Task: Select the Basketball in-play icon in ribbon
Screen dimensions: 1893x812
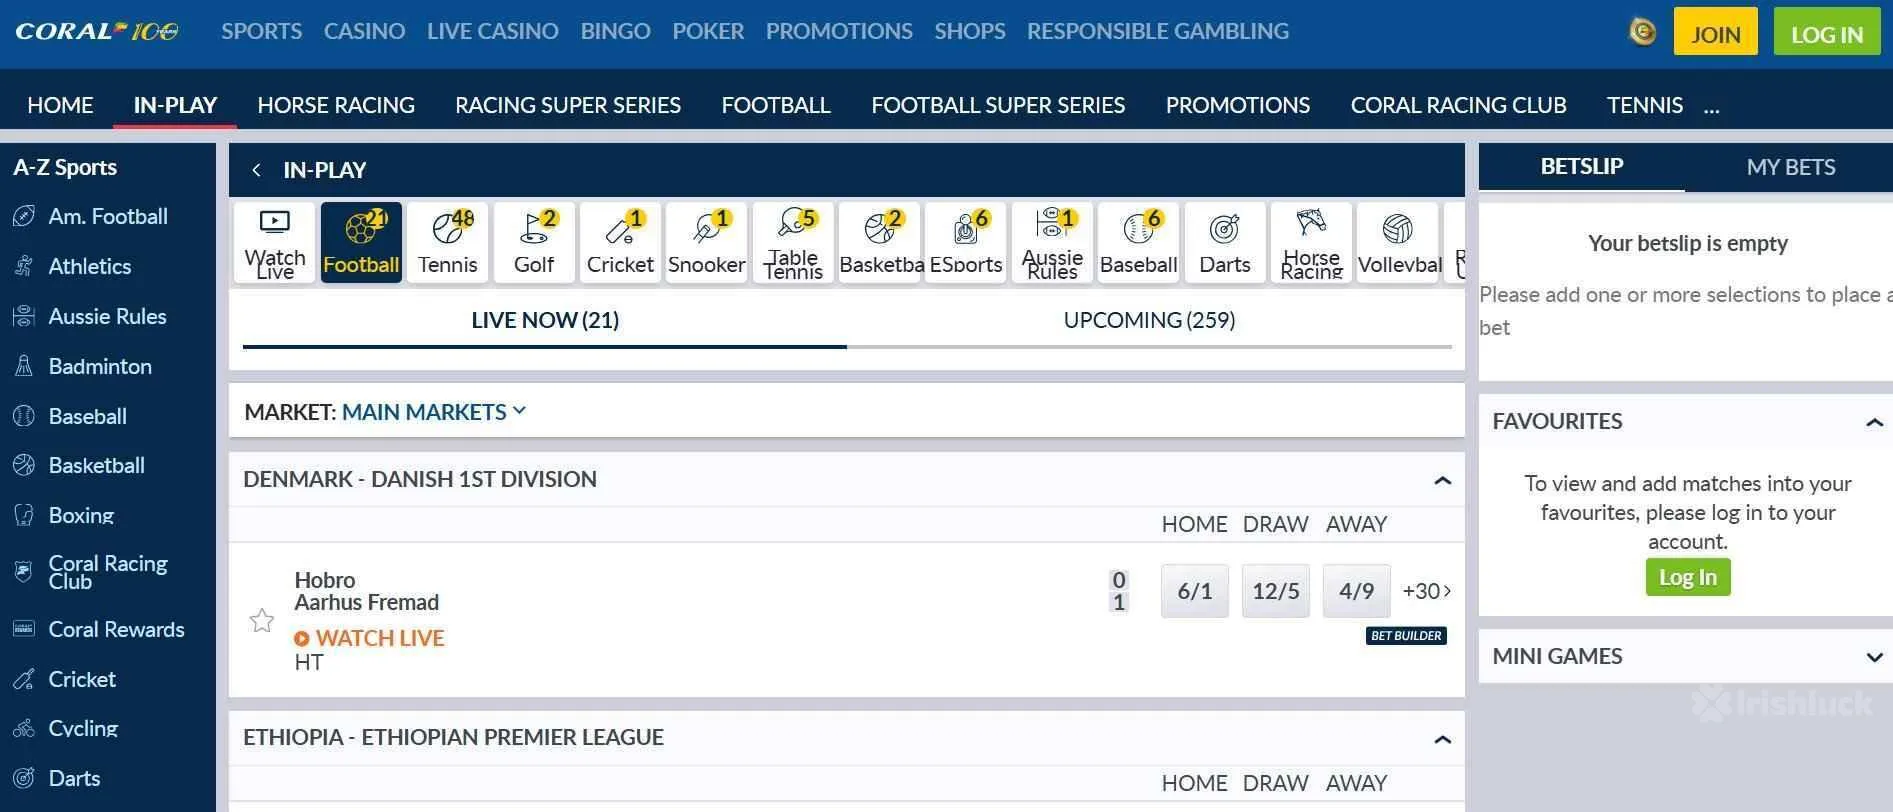Action: click(880, 242)
